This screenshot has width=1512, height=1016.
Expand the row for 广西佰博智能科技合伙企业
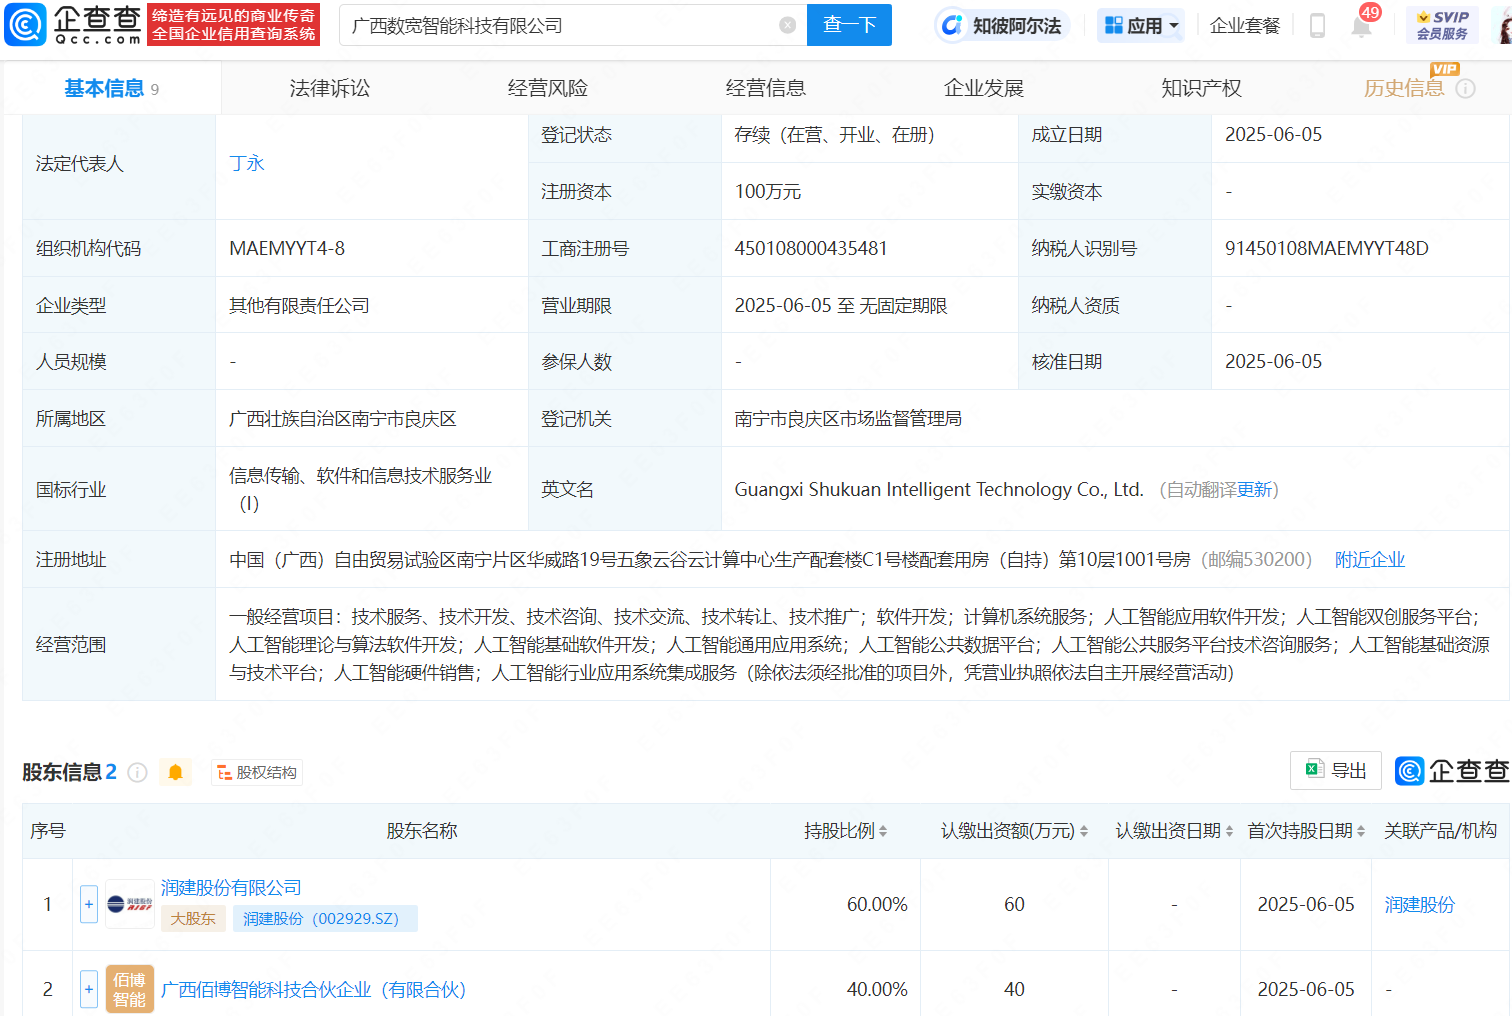click(89, 989)
